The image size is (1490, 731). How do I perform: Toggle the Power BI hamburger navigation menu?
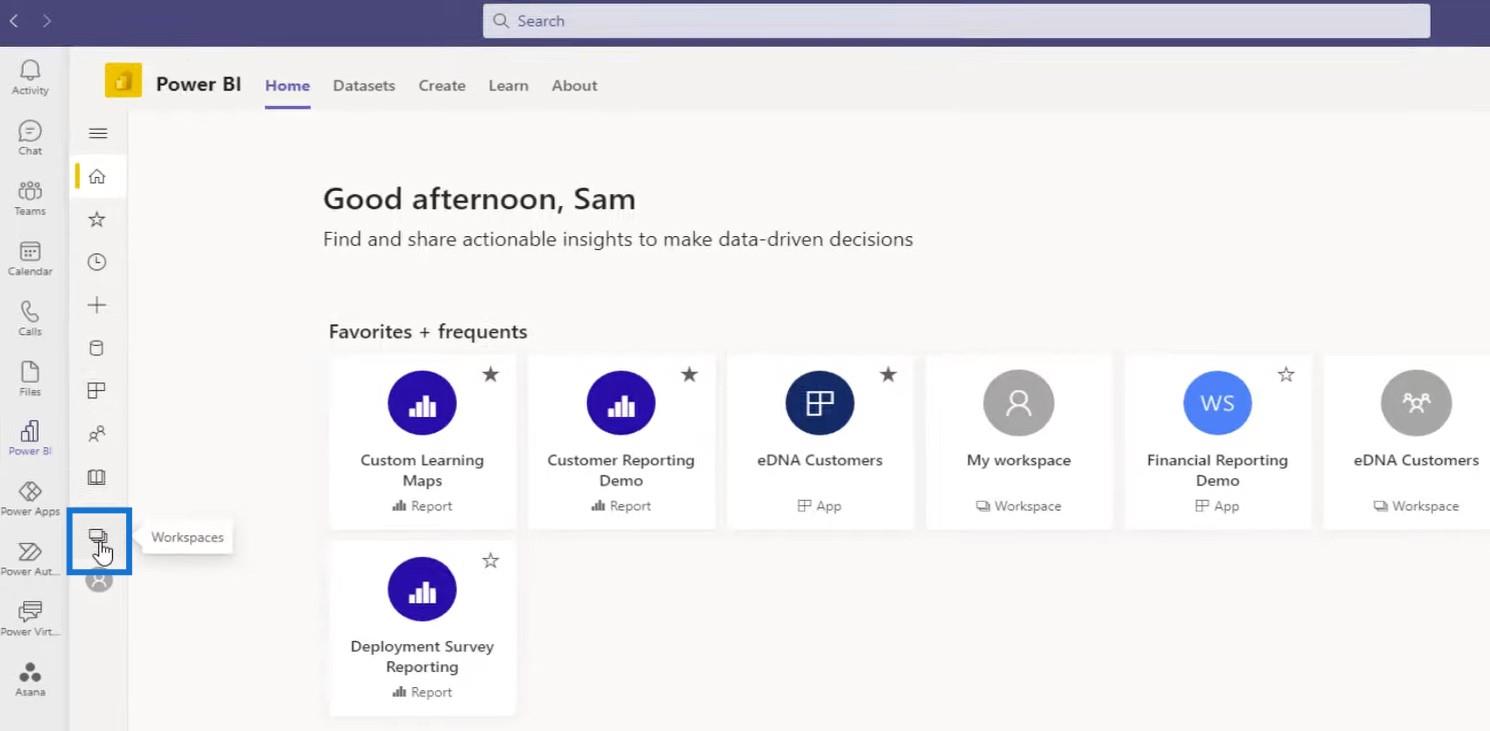tap(98, 133)
